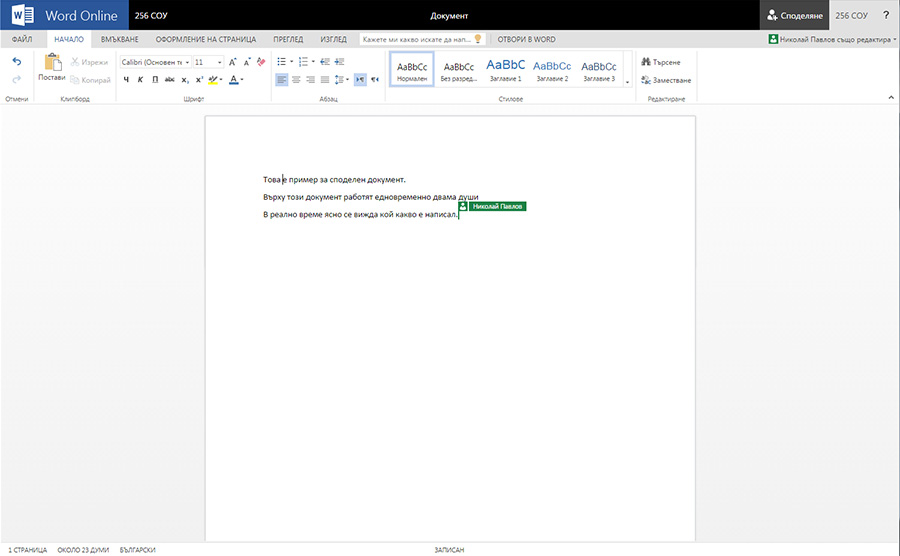
Task: Click Търсене find button
Action: (x=661, y=62)
